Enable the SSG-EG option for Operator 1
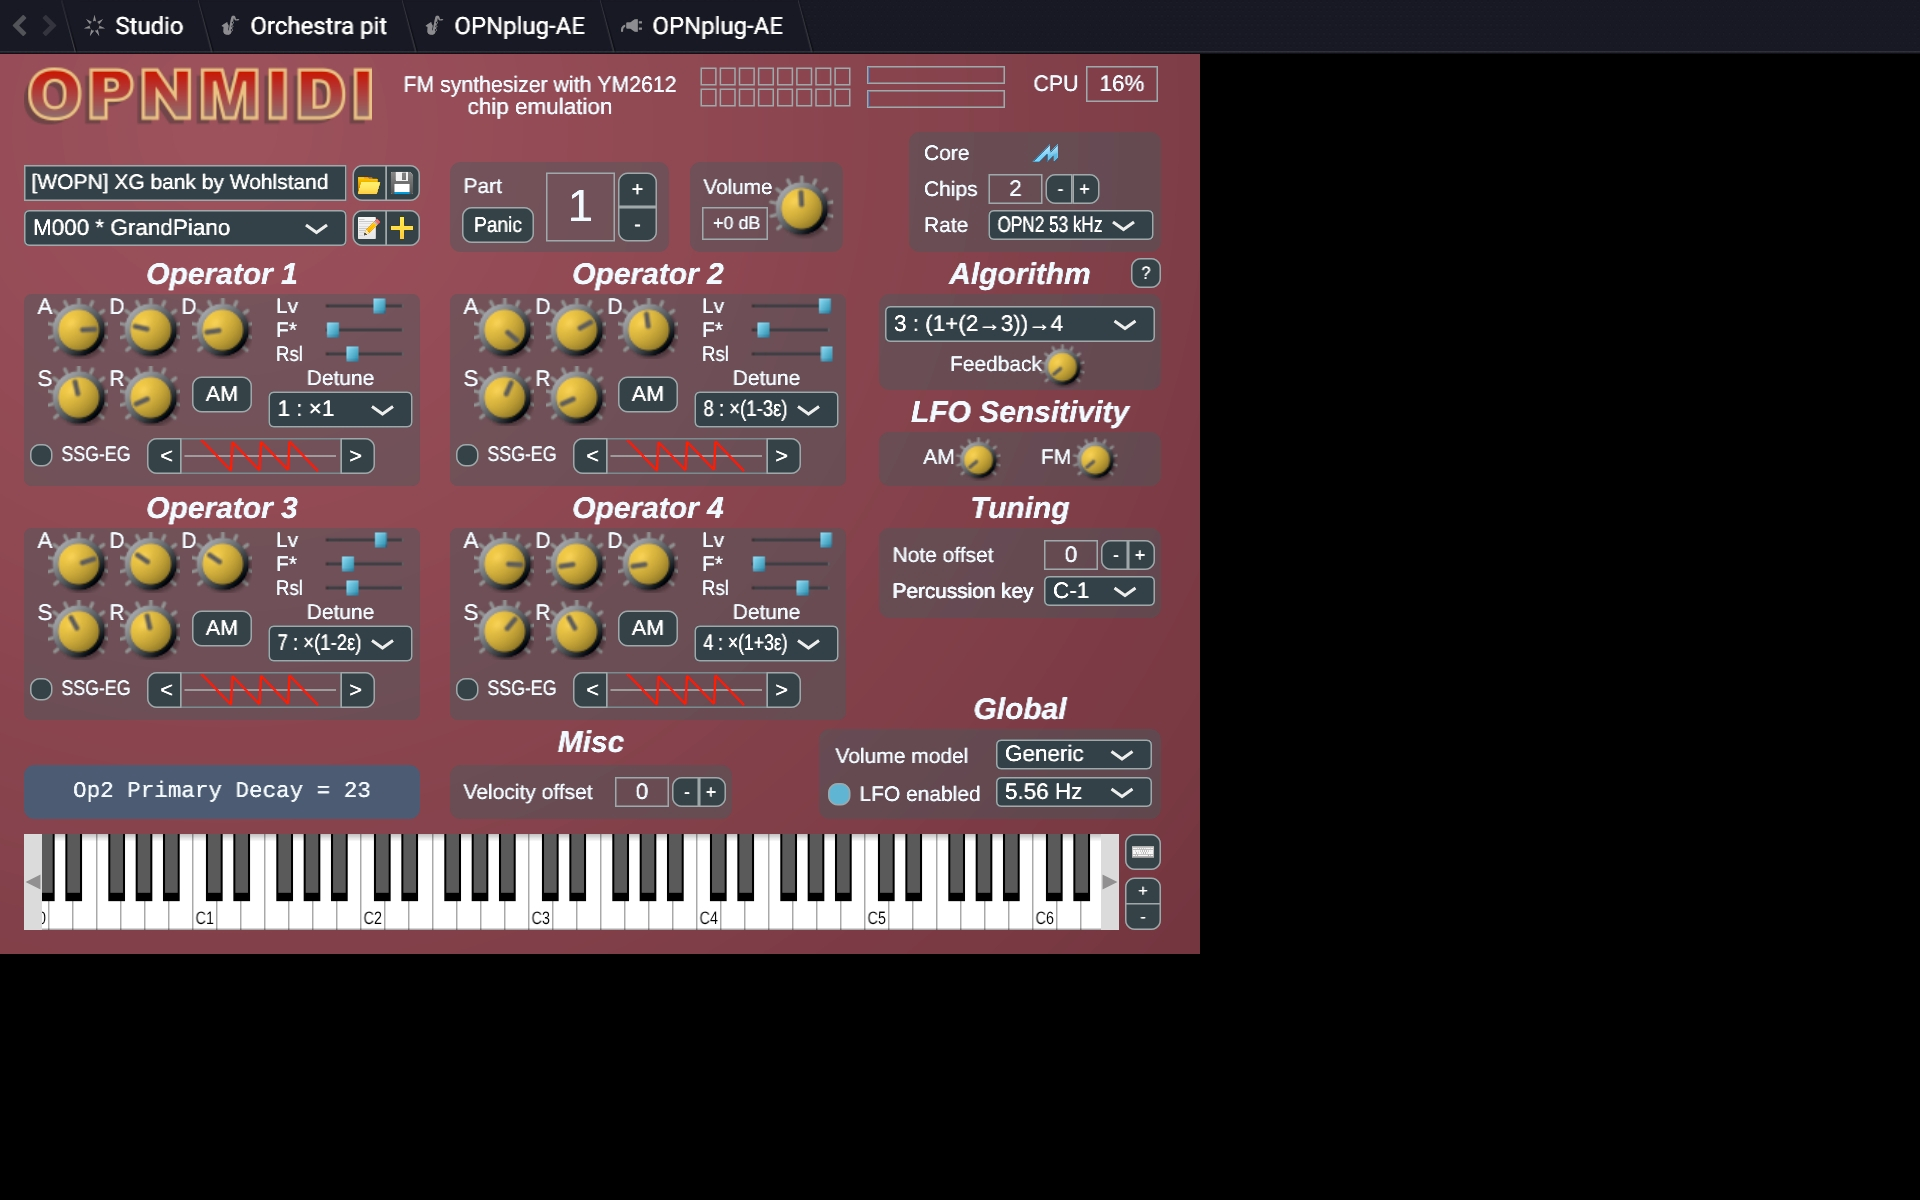This screenshot has width=1920, height=1200. [41, 455]
